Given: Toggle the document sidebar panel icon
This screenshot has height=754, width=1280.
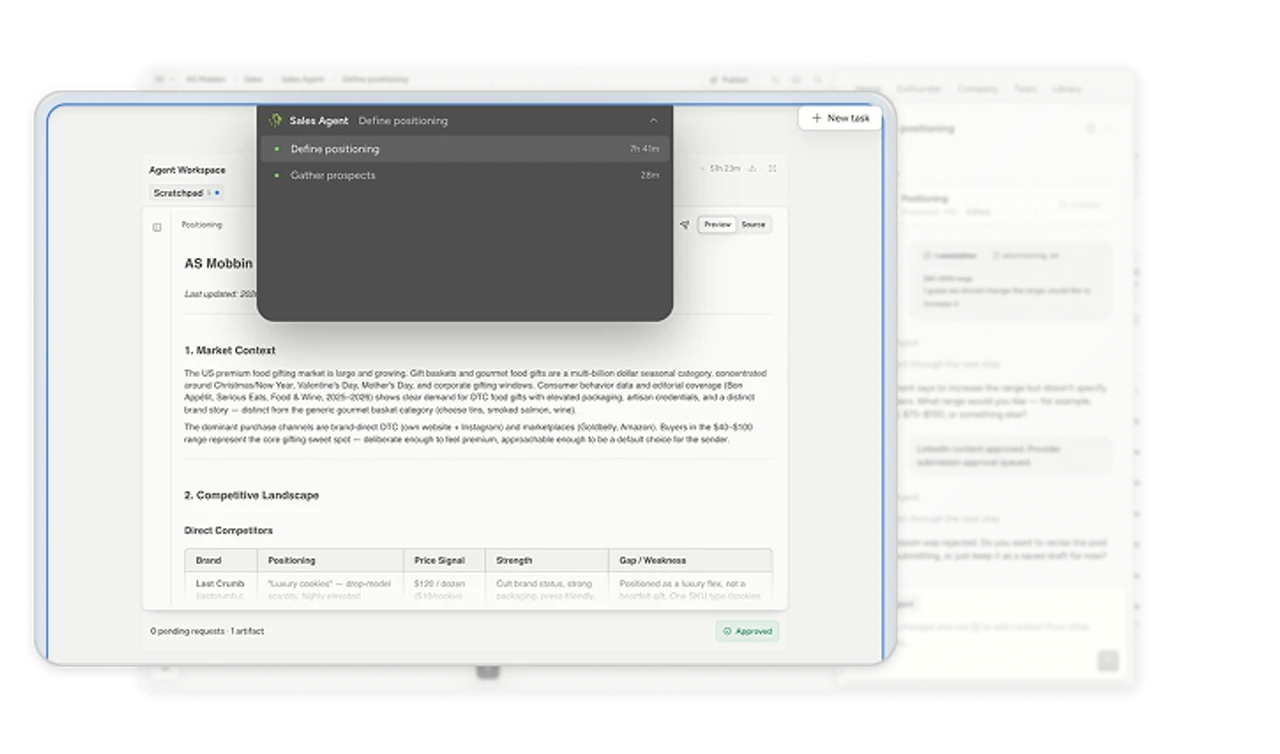Looking at the screenshot, I should click(157, 227).
